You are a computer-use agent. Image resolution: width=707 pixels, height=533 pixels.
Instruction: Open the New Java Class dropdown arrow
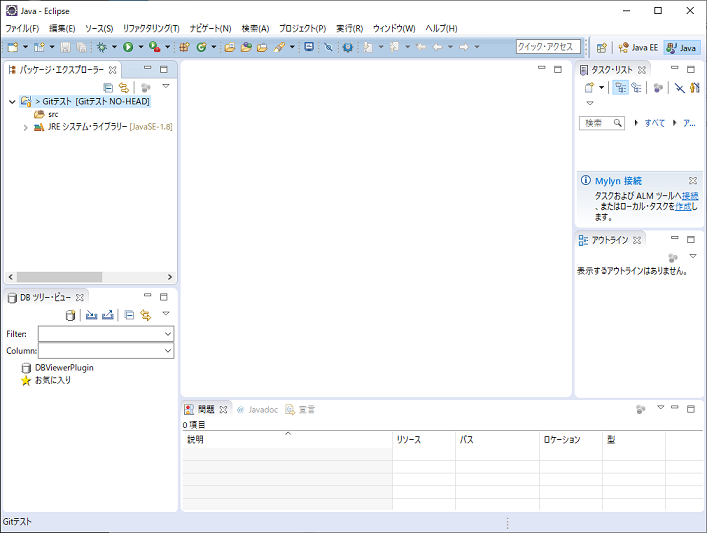point(214,47)
